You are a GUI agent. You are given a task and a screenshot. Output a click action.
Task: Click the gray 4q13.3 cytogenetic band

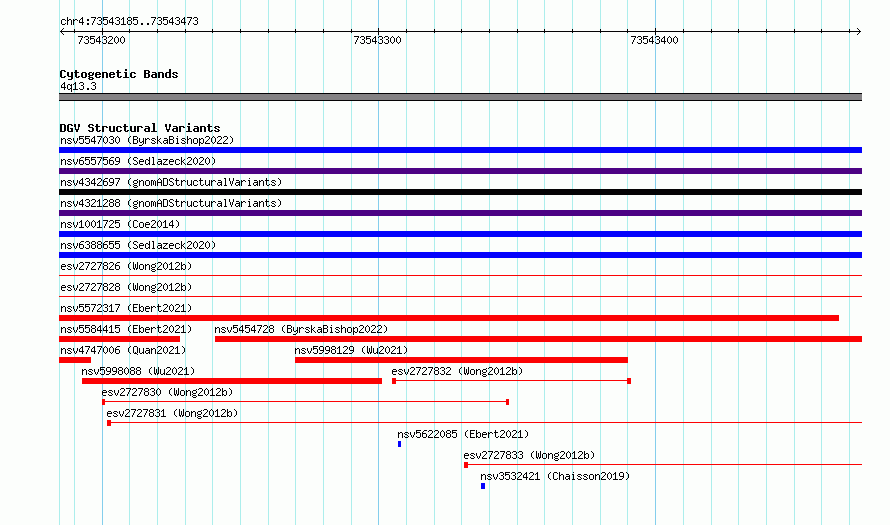(x=460, y=97)
